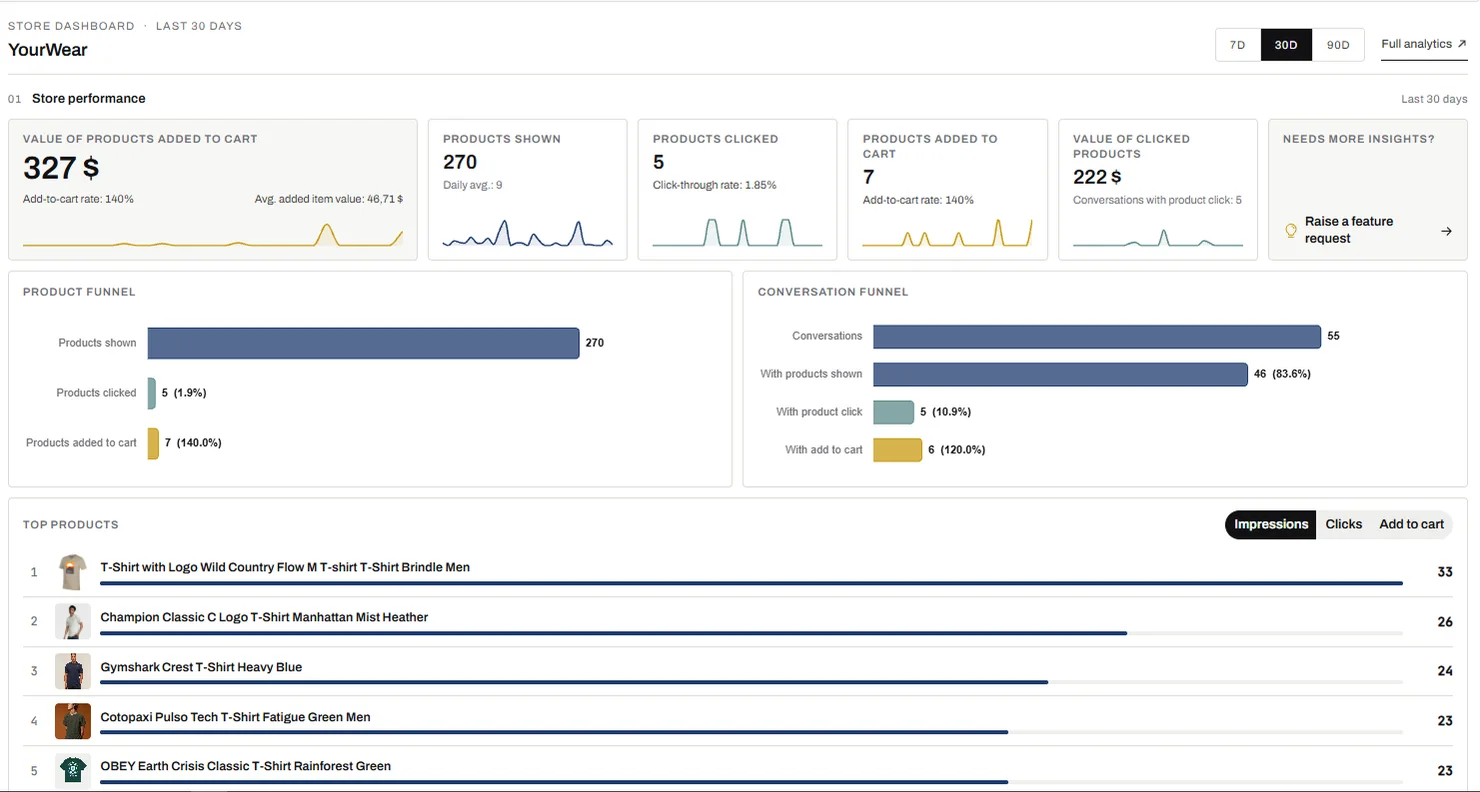
Task: Click the impressions bar for Cotopaxi Pulso Tech
Action: click(x=554, y=732)
